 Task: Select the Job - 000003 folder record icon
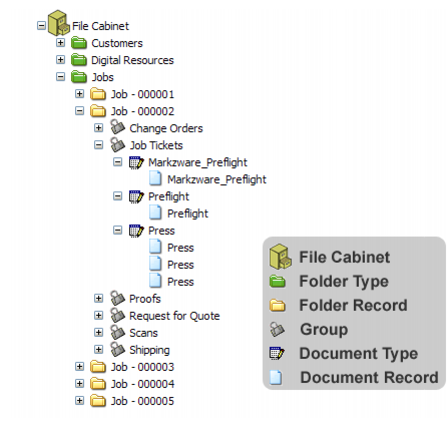click(98, 367)
